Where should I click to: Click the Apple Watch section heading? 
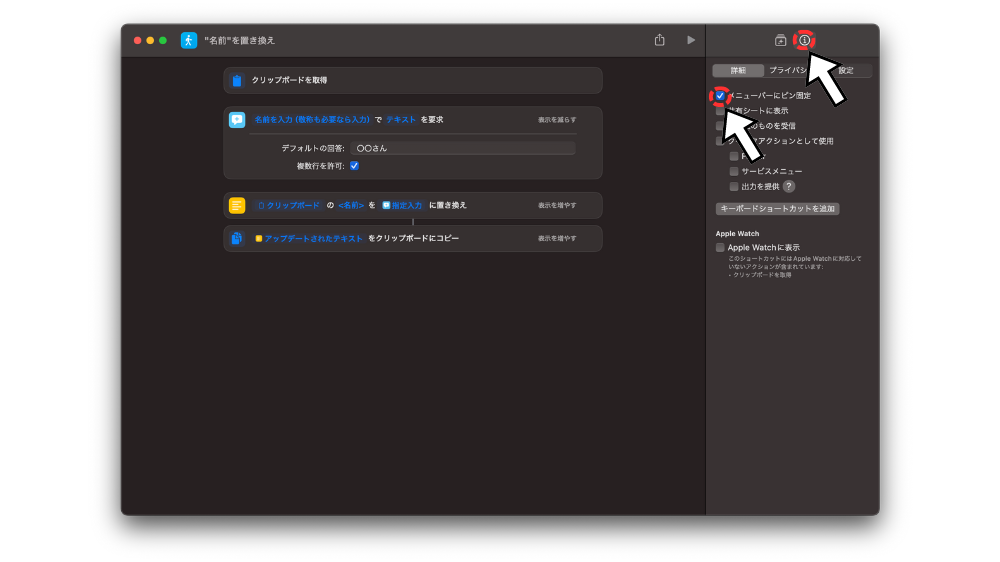pyautogui.click(x=737, y=233)
